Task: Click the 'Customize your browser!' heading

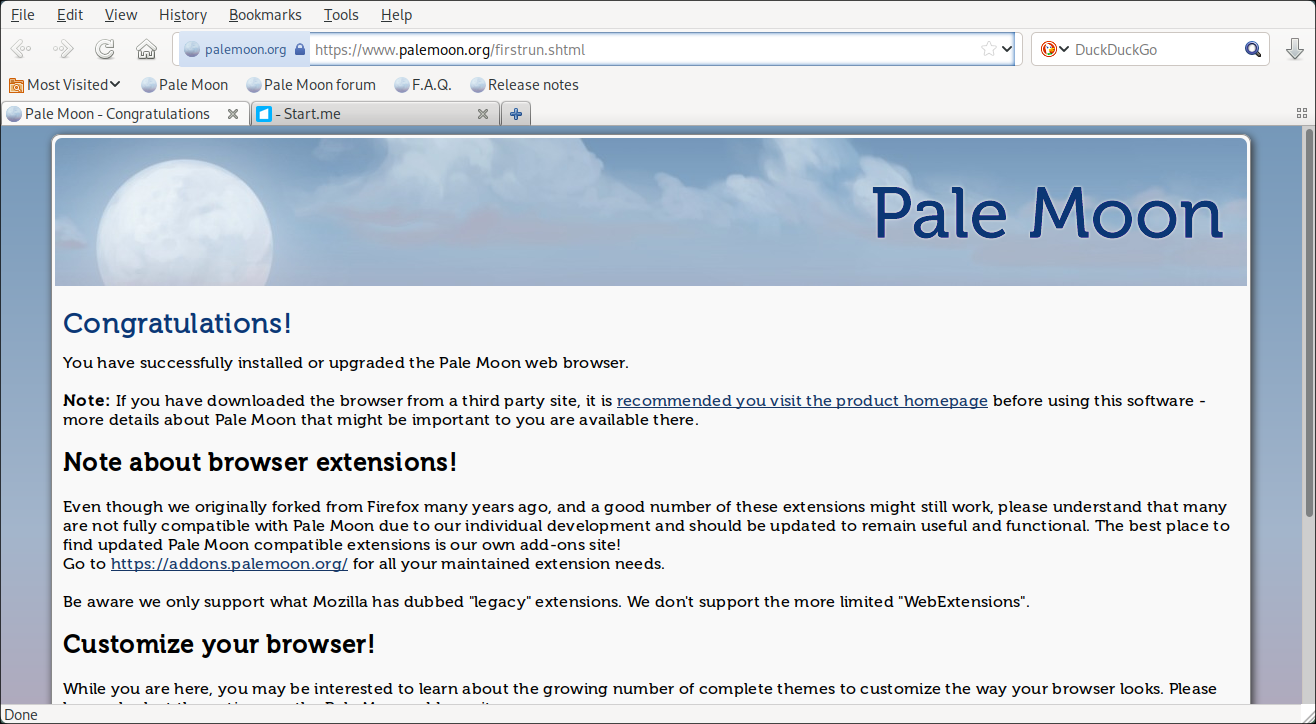Action: pyautogui.click(x=219, y=644)
